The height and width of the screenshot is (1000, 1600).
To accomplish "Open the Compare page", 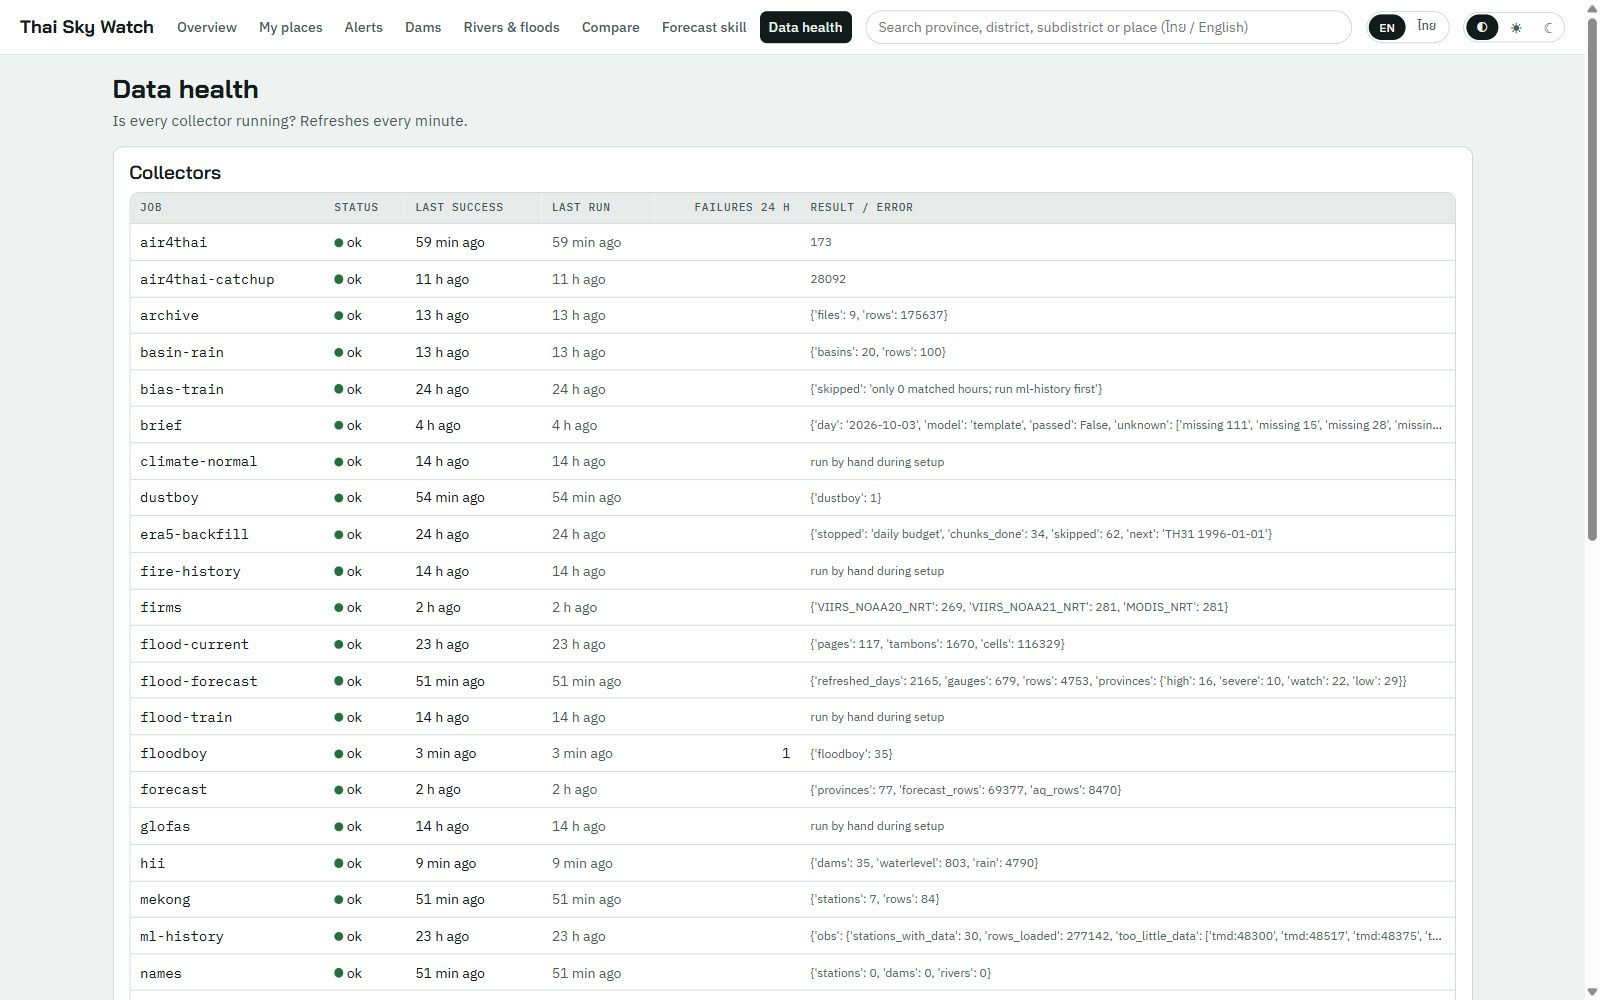I will click(x=610, y=27).
